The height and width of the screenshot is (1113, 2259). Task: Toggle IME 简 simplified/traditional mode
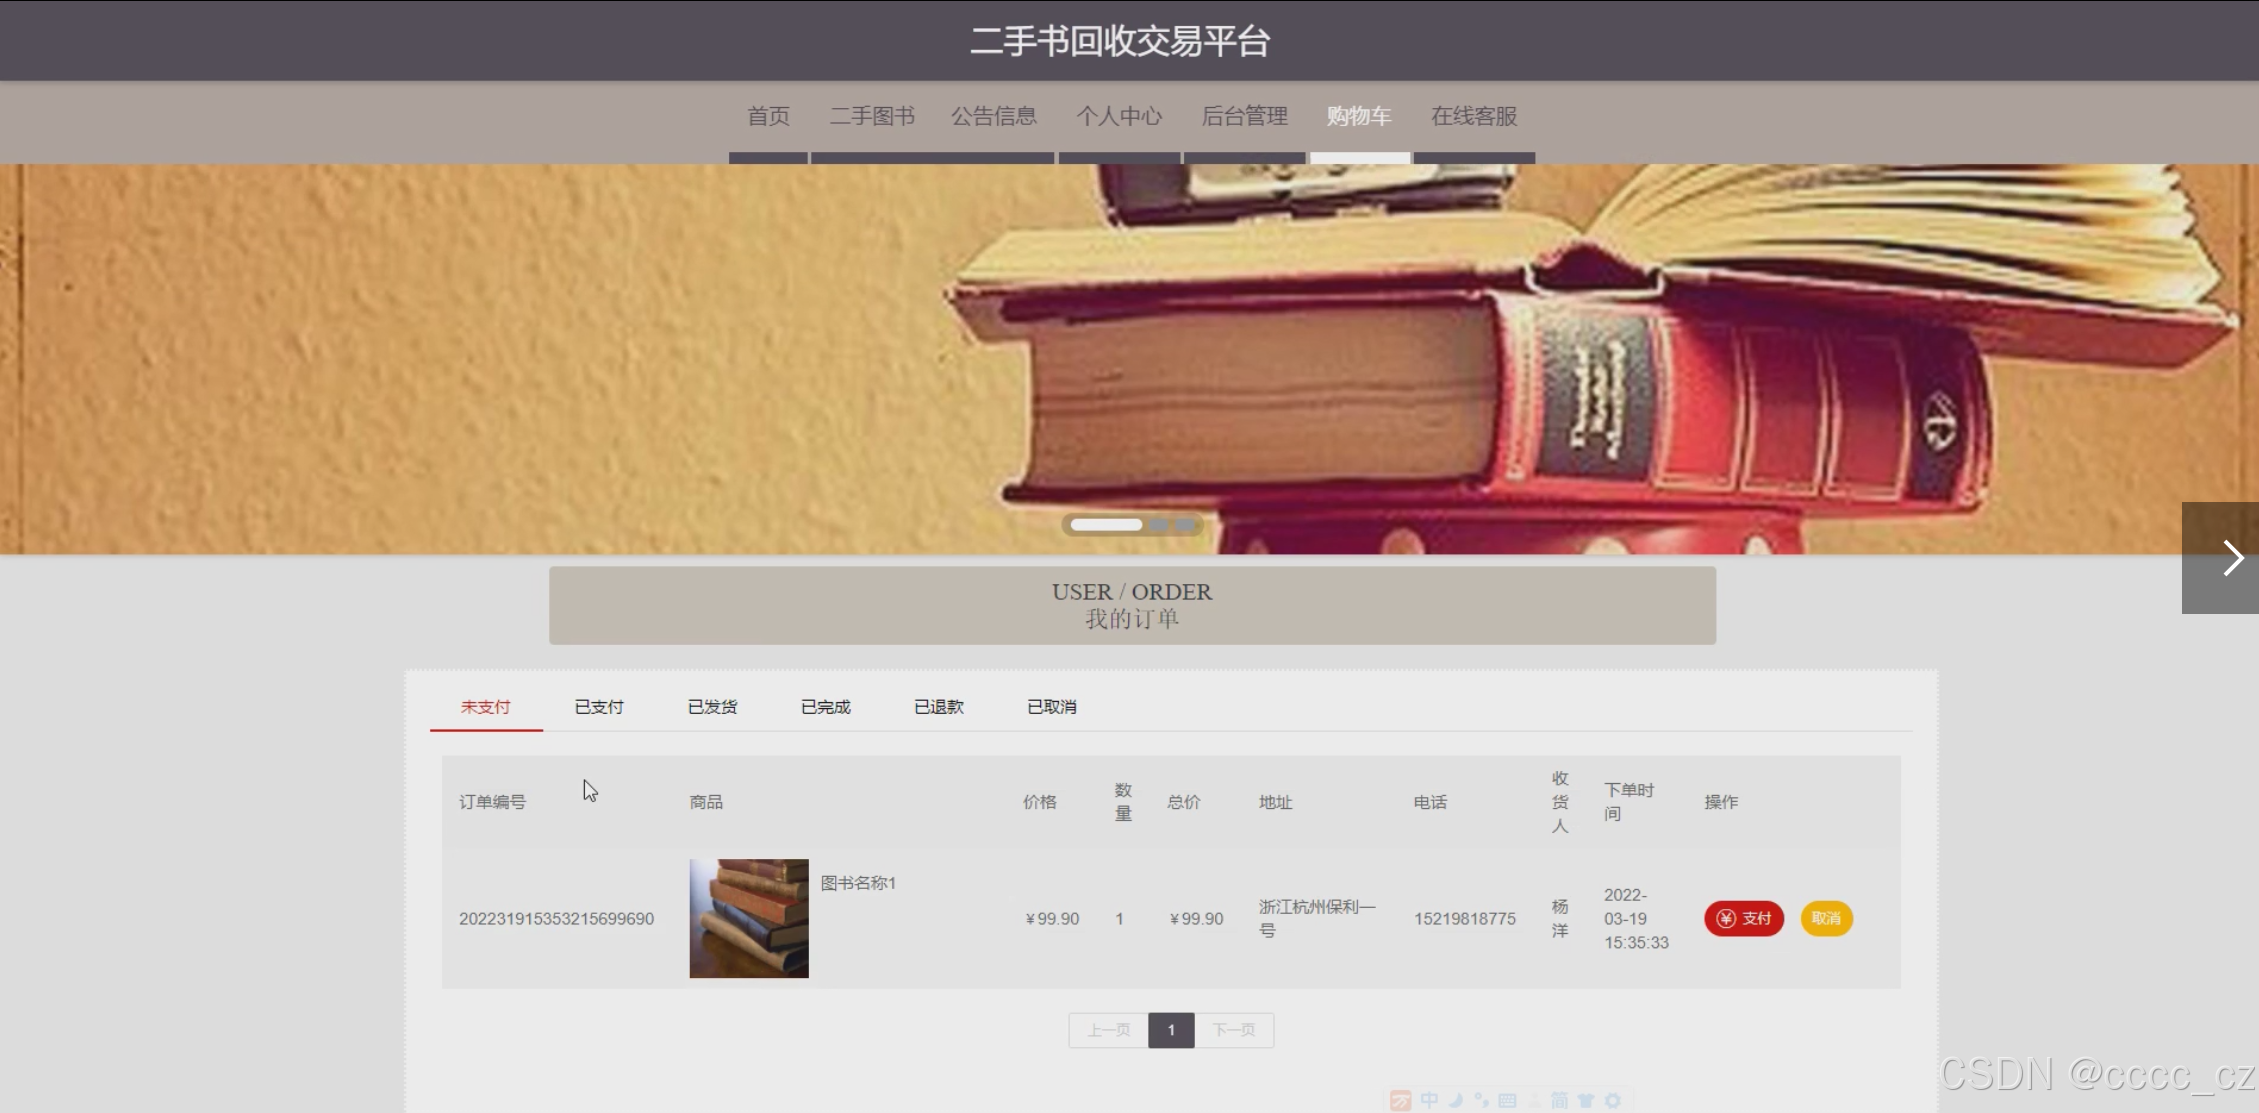coord(1559,1100)
